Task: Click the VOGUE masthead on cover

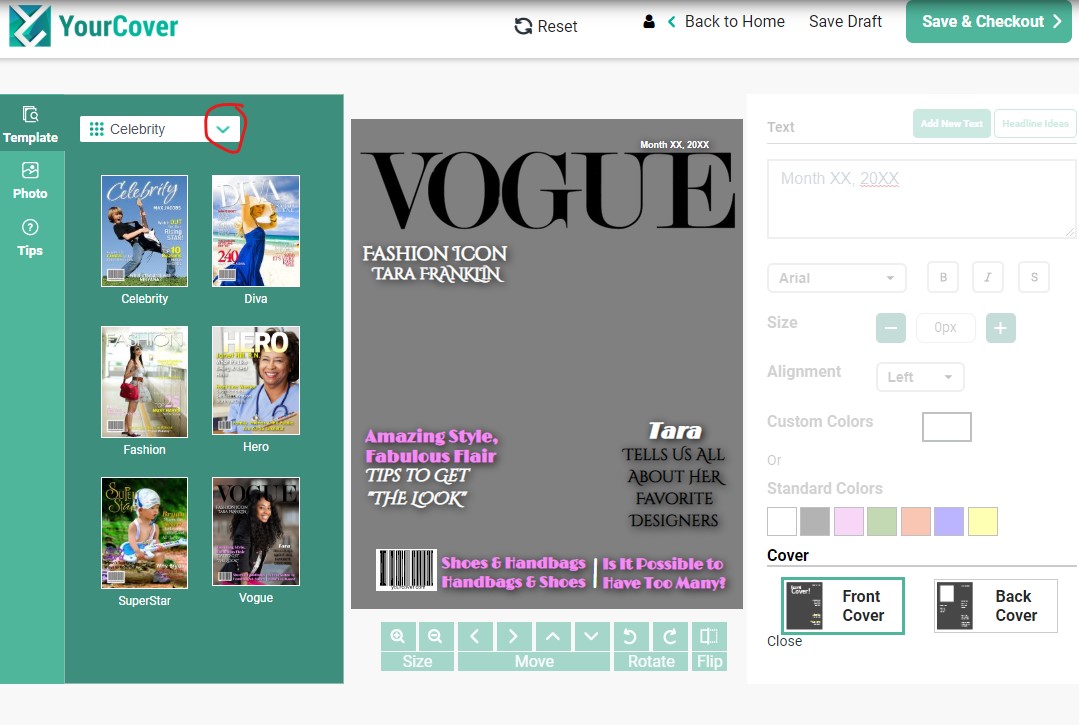Action: pyautogui.click(x=548, y=191)
